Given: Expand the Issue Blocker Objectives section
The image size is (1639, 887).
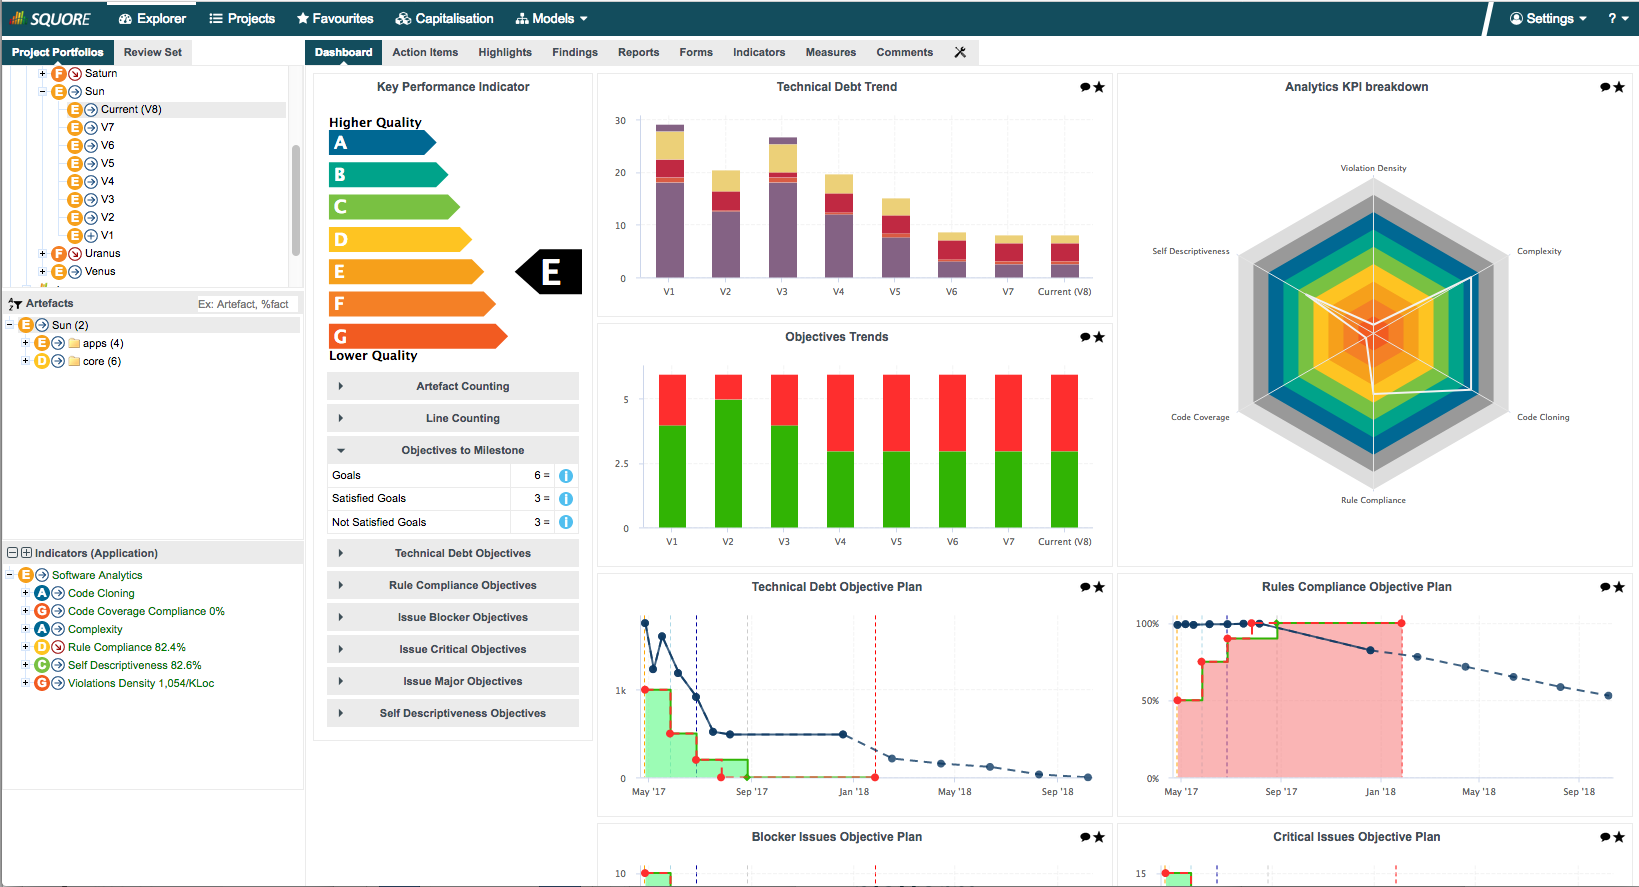Looking at the screenshot, I should point(453,617).
